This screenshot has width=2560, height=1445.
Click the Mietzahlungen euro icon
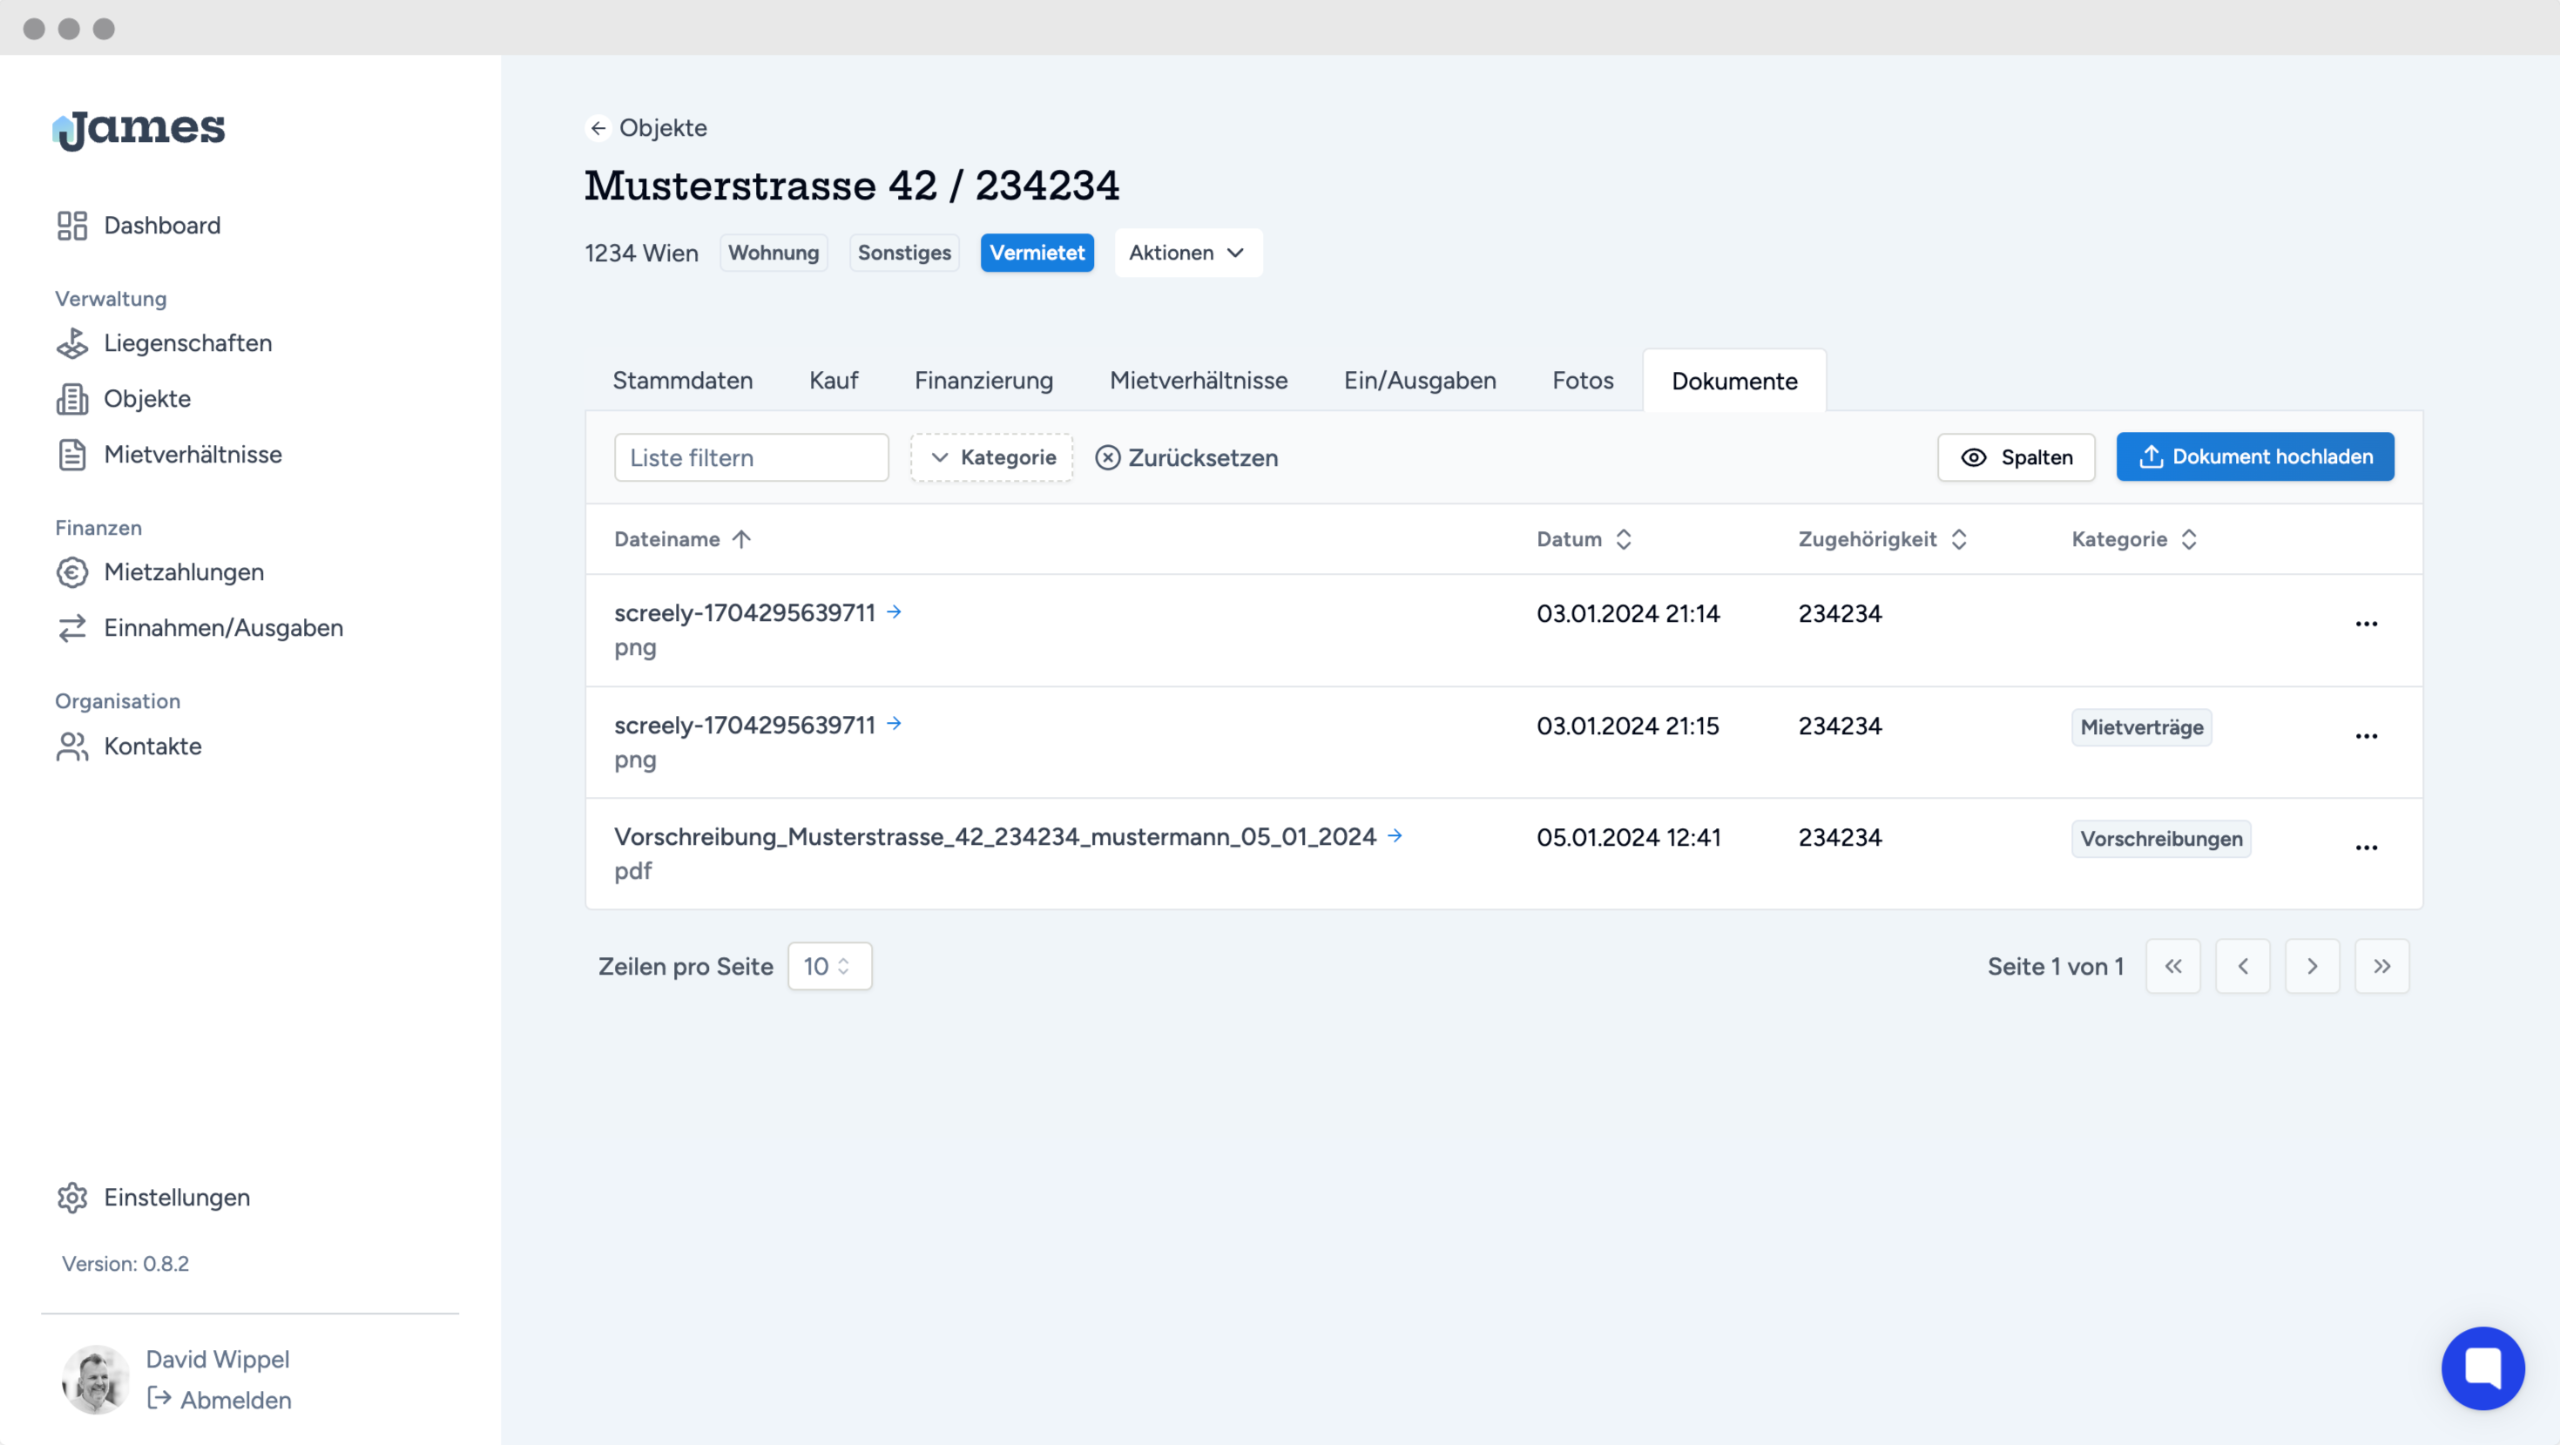(72, 572)
